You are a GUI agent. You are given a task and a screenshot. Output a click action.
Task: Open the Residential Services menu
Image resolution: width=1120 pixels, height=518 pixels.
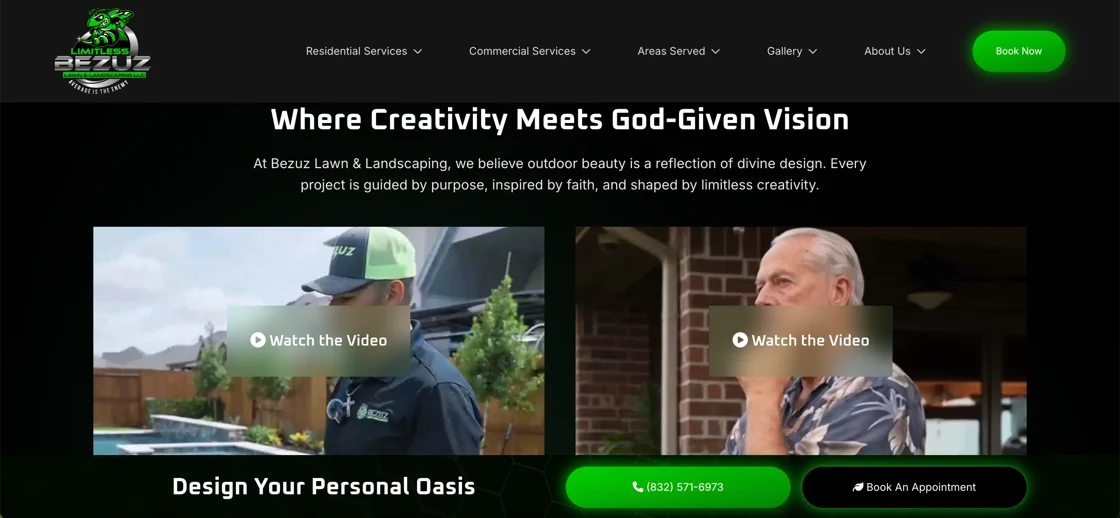point(356,51)
